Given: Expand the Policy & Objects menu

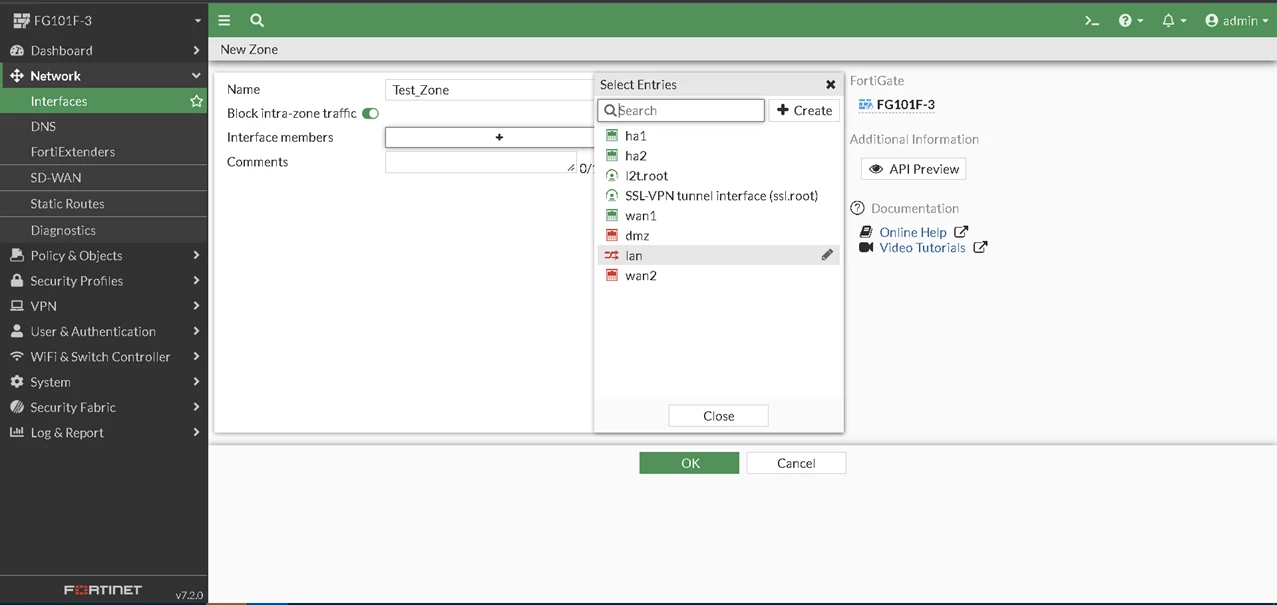Looking at the screenshot, I should tap(104, 256).
